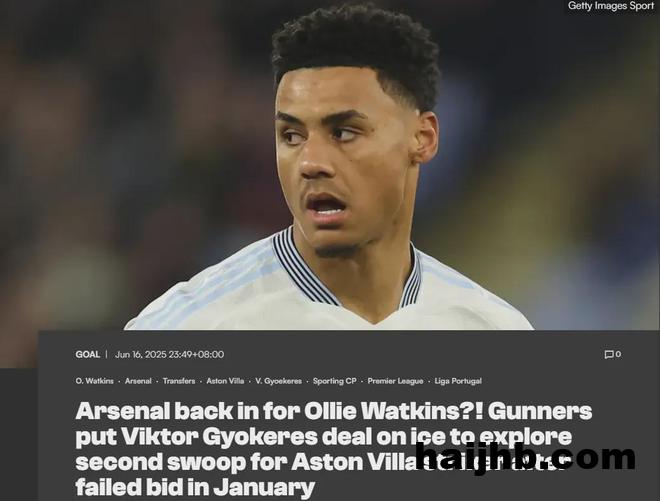Open the comments speech-bubble icon

coord(609,354)
